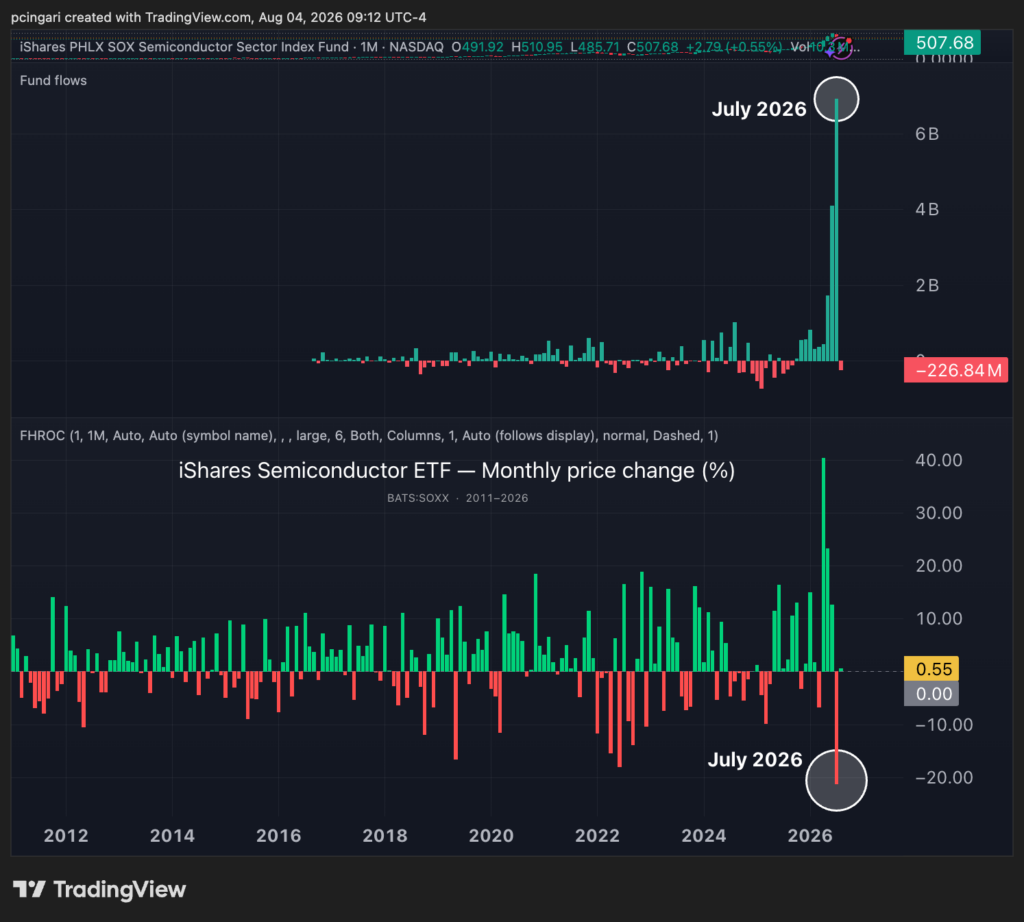Click the 2026 year on time axis

[810, 836]
